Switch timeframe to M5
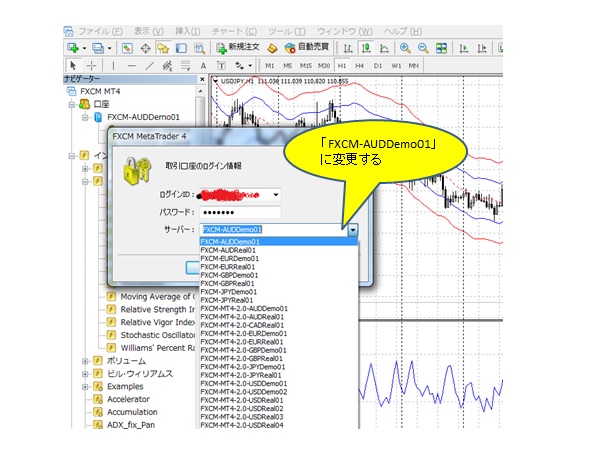 (x=287, y=66)
